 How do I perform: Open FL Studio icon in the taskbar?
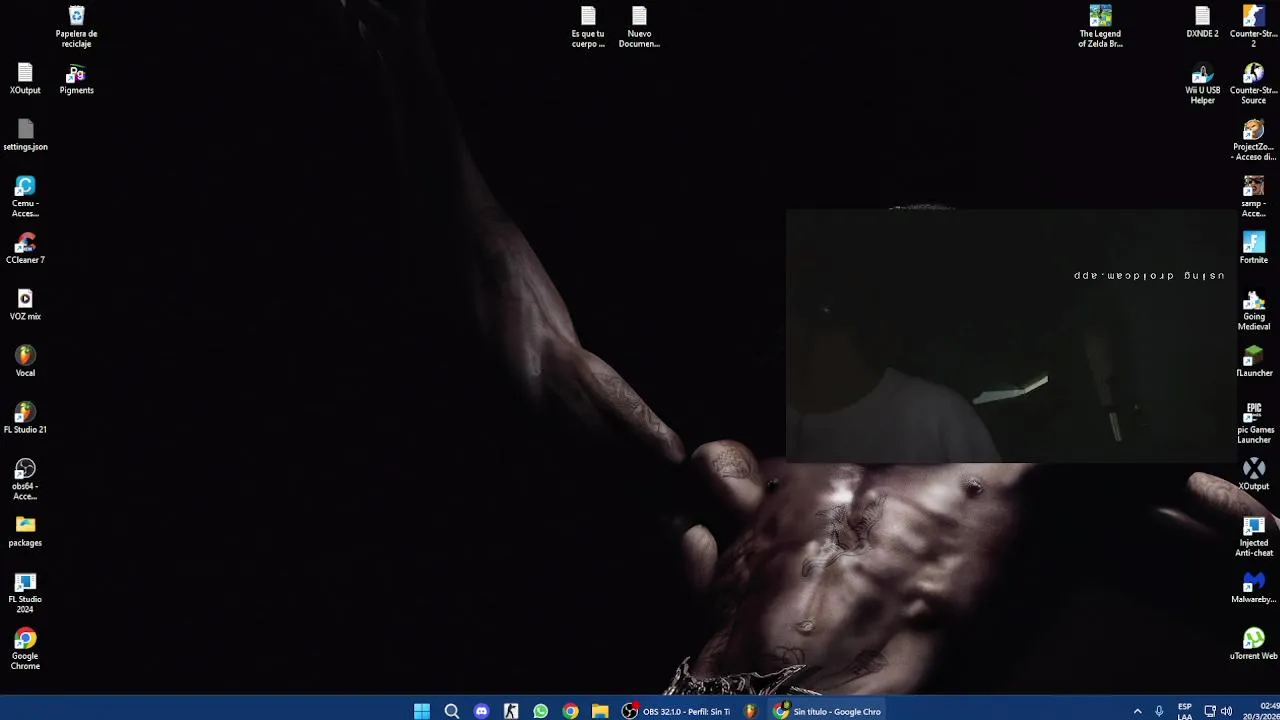point(750,711)
